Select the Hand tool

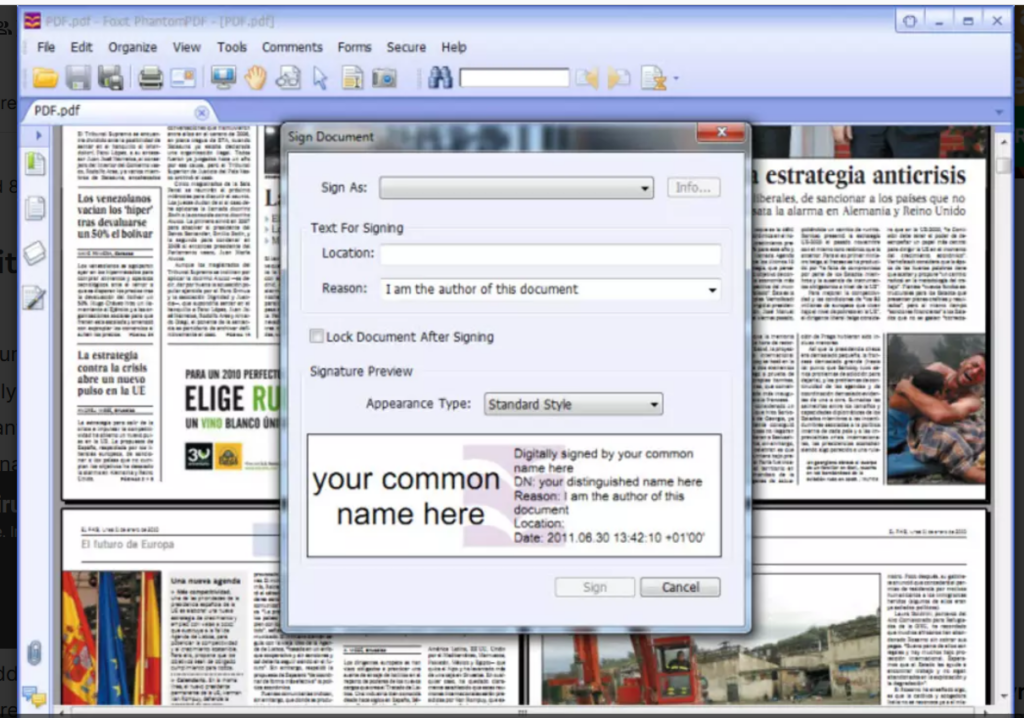[256, 78]
